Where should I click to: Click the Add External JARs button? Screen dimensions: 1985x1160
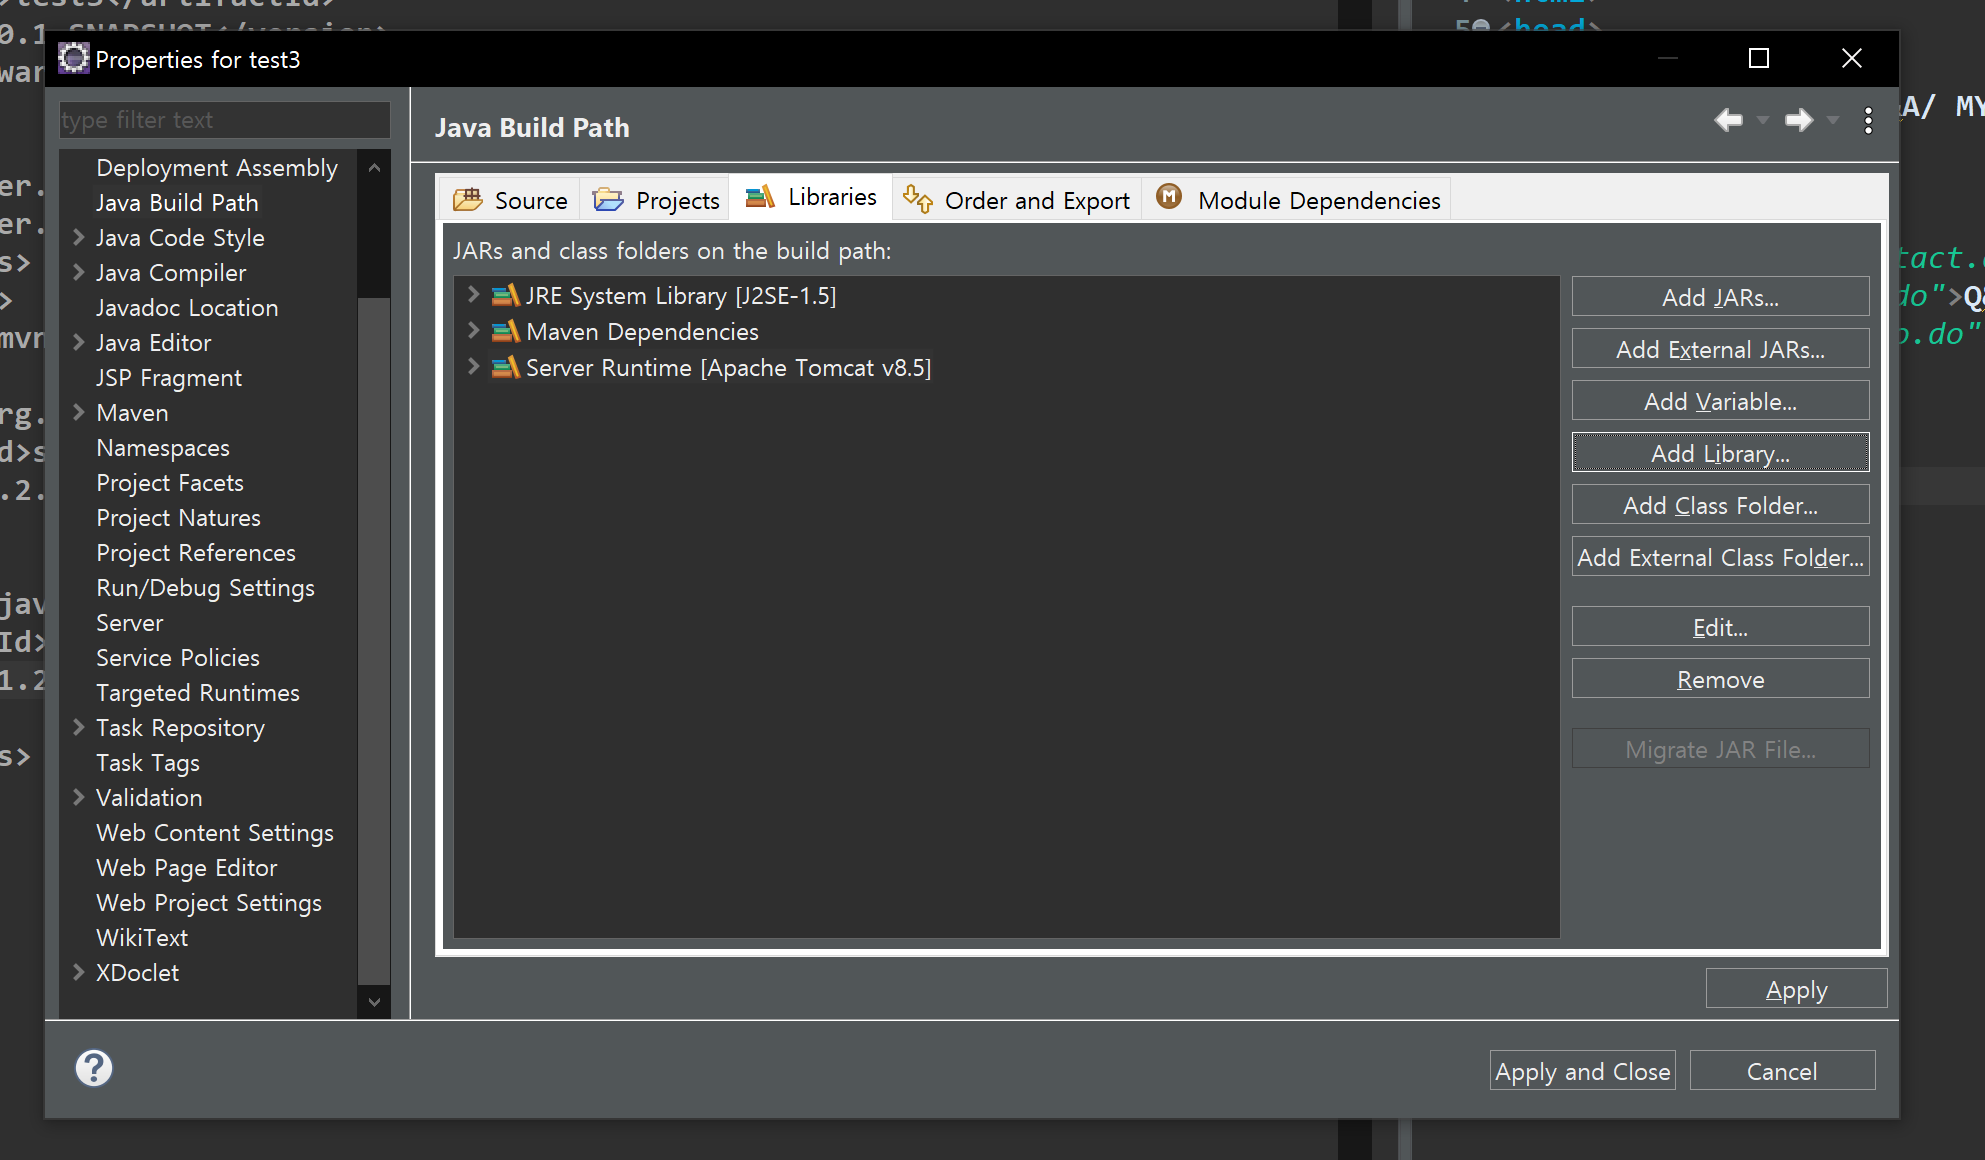pyautogui.click(x=1720, y=349)
